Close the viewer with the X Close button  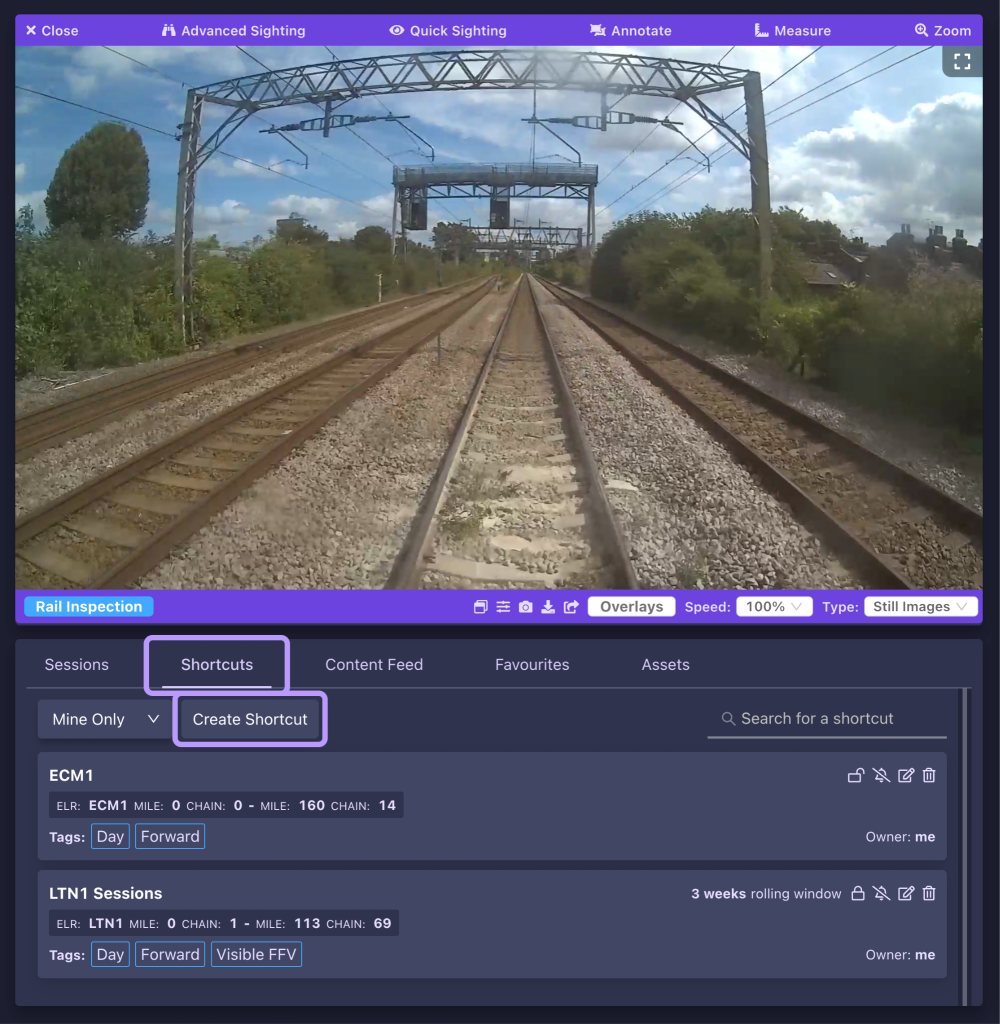52,31
